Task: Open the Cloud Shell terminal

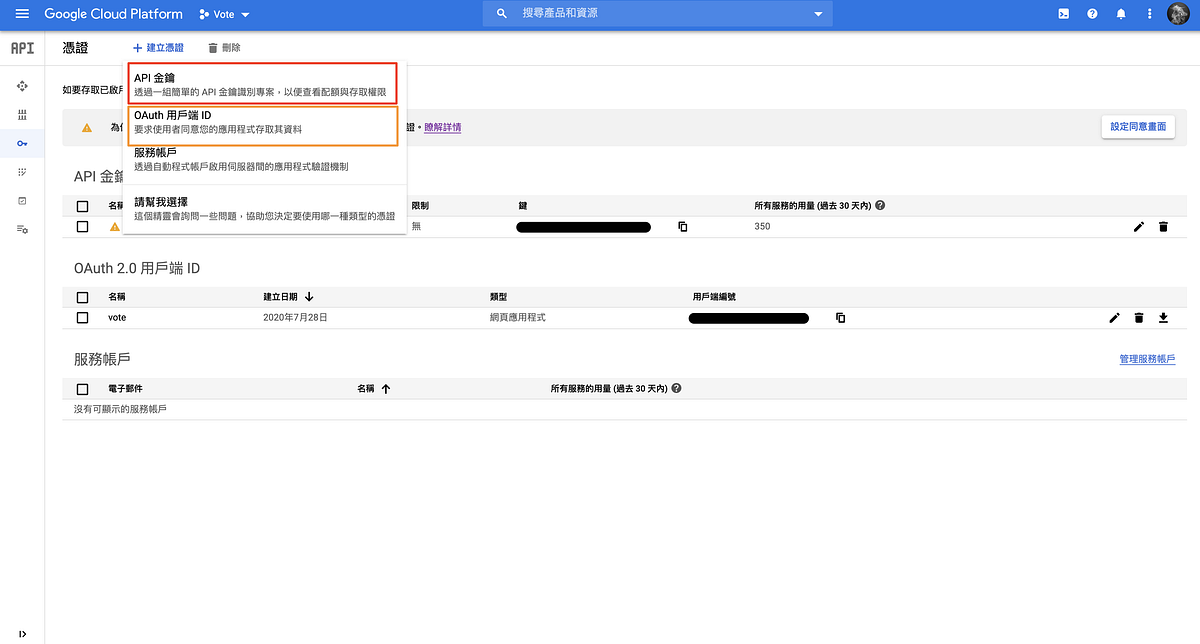Action: [1062, 13]
